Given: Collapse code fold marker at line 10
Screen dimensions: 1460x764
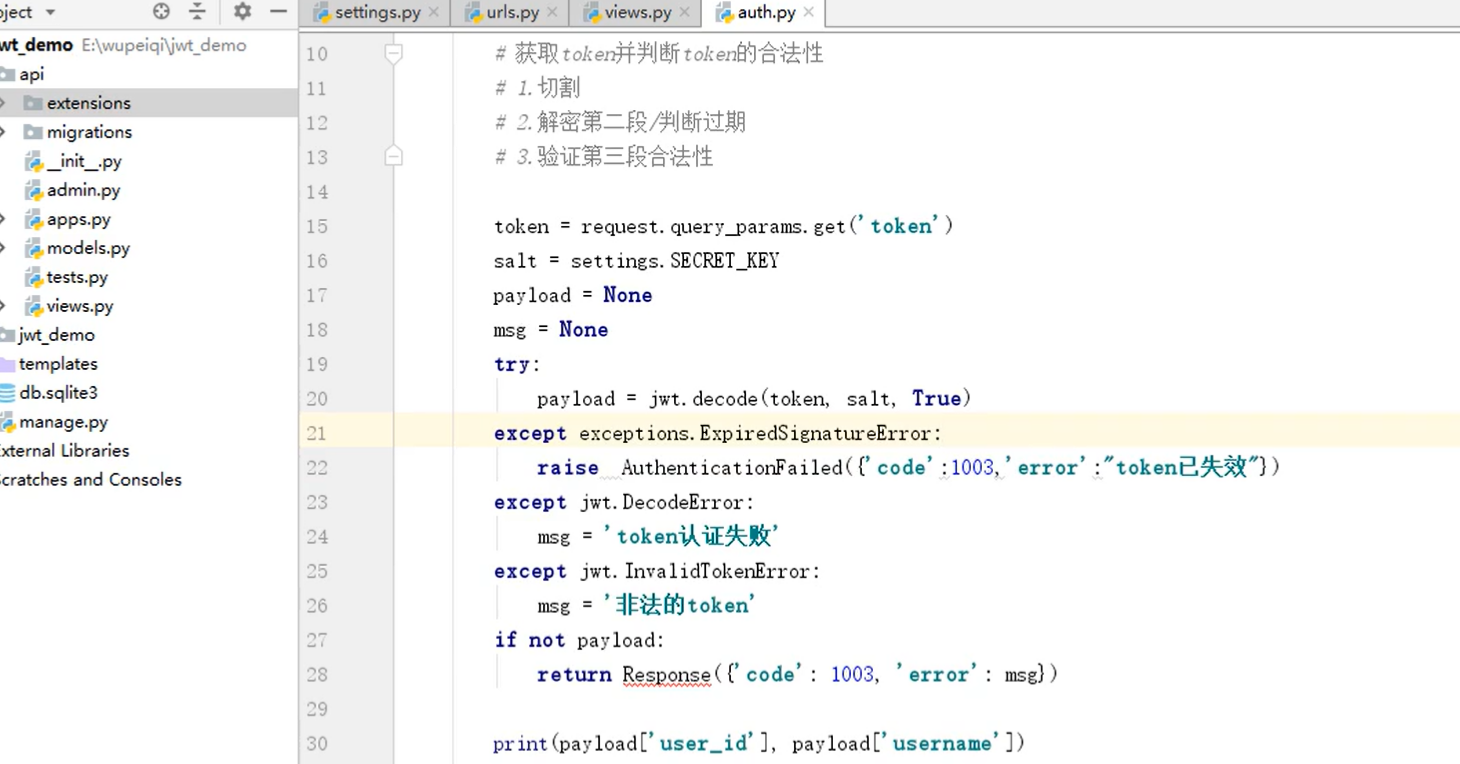Looking at the screenshot, I should coord(394,54).
